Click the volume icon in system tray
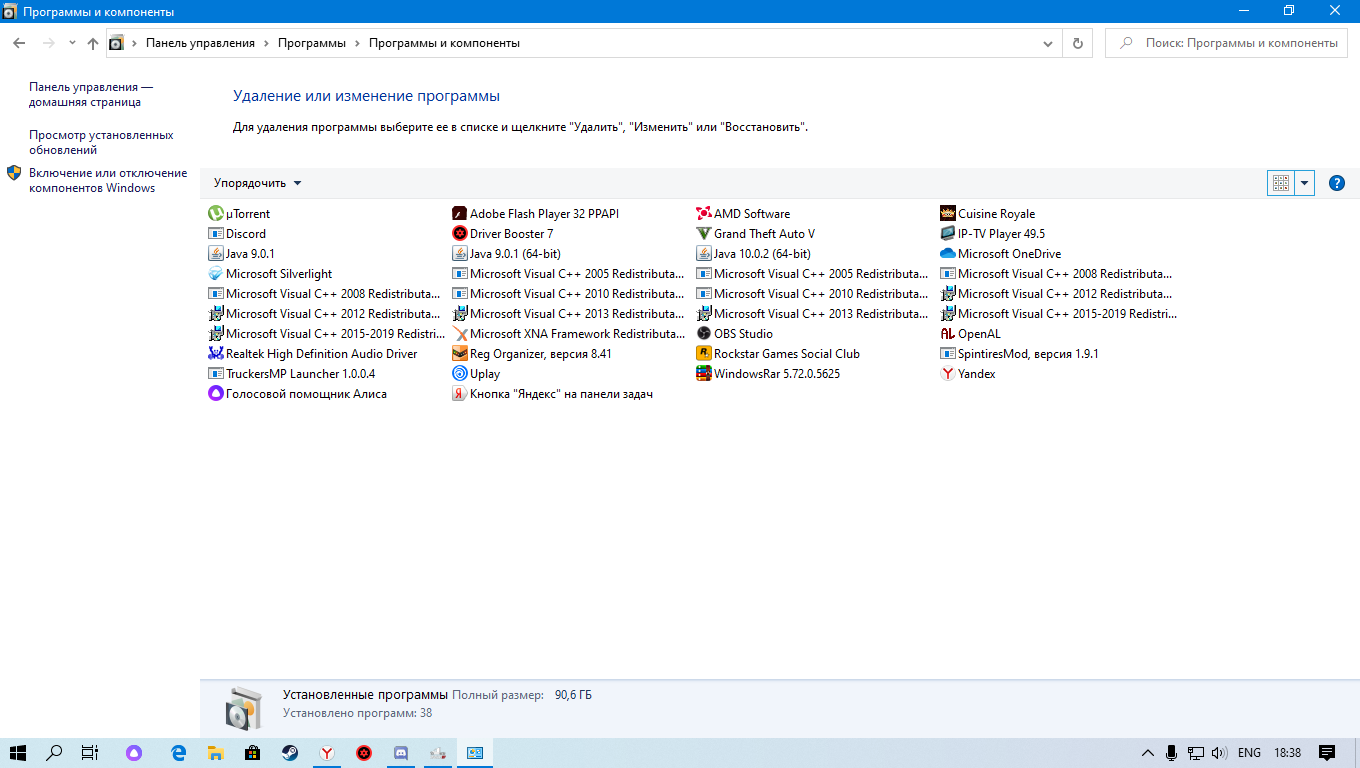1360x768 pixels. (1219, 753)
